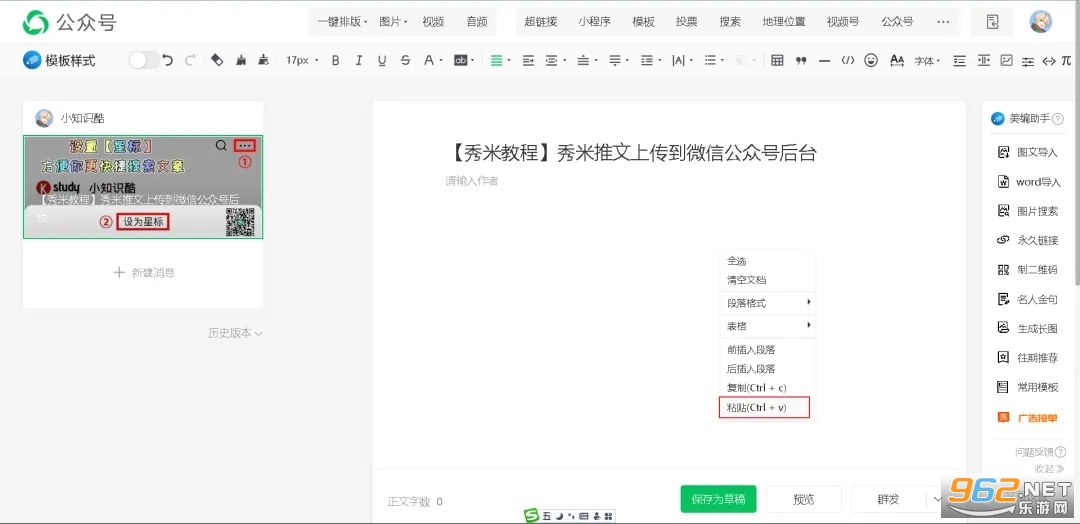Click the AA letter-case icon

tap(896, 61)
